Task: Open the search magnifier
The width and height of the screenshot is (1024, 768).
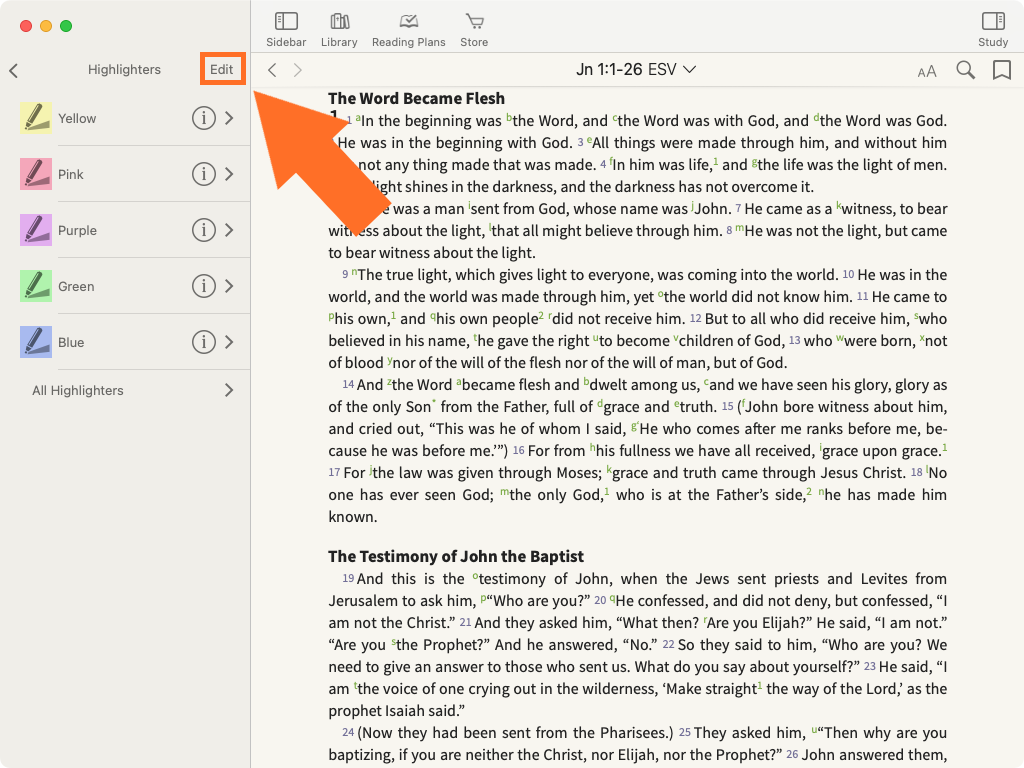Action: point(965,70)
